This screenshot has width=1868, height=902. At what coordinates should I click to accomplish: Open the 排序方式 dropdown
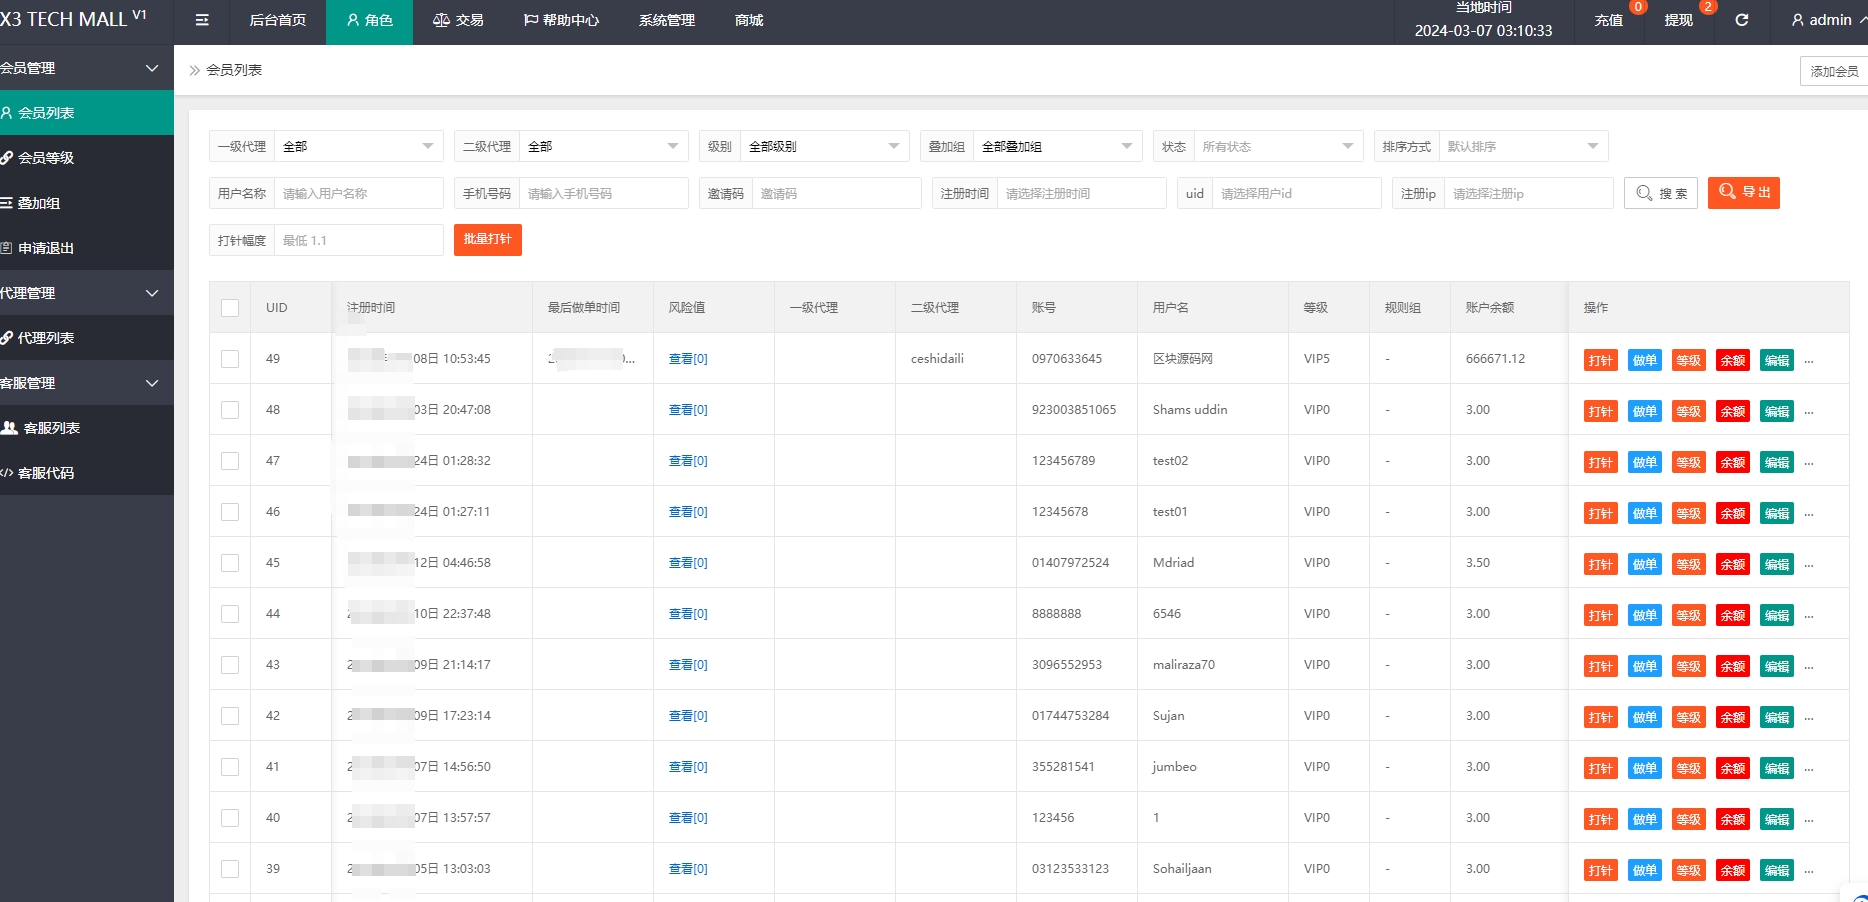point(1524,146)
